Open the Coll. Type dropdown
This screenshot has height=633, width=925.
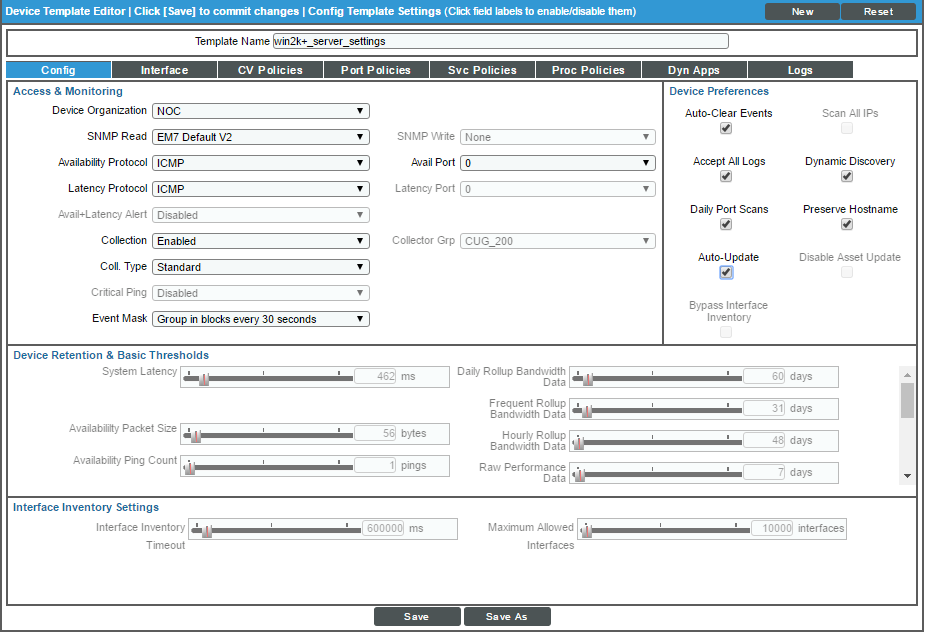pyautogui.click(x=259, y=266)
